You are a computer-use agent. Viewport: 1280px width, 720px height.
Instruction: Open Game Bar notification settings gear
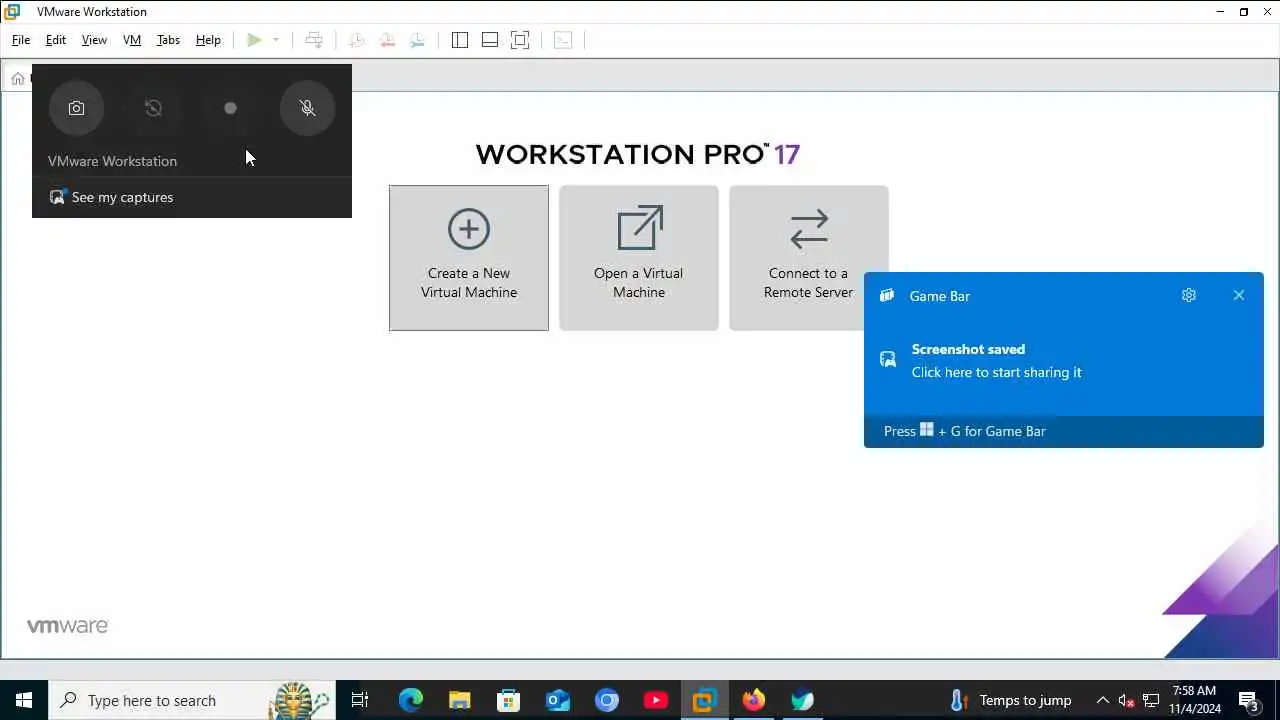click(1188, 295)
